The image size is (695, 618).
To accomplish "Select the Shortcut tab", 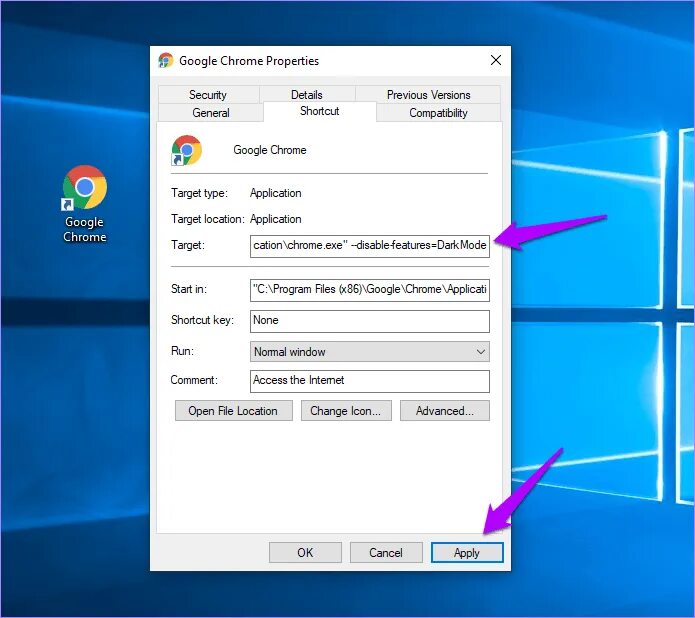I will pos(320,111).
